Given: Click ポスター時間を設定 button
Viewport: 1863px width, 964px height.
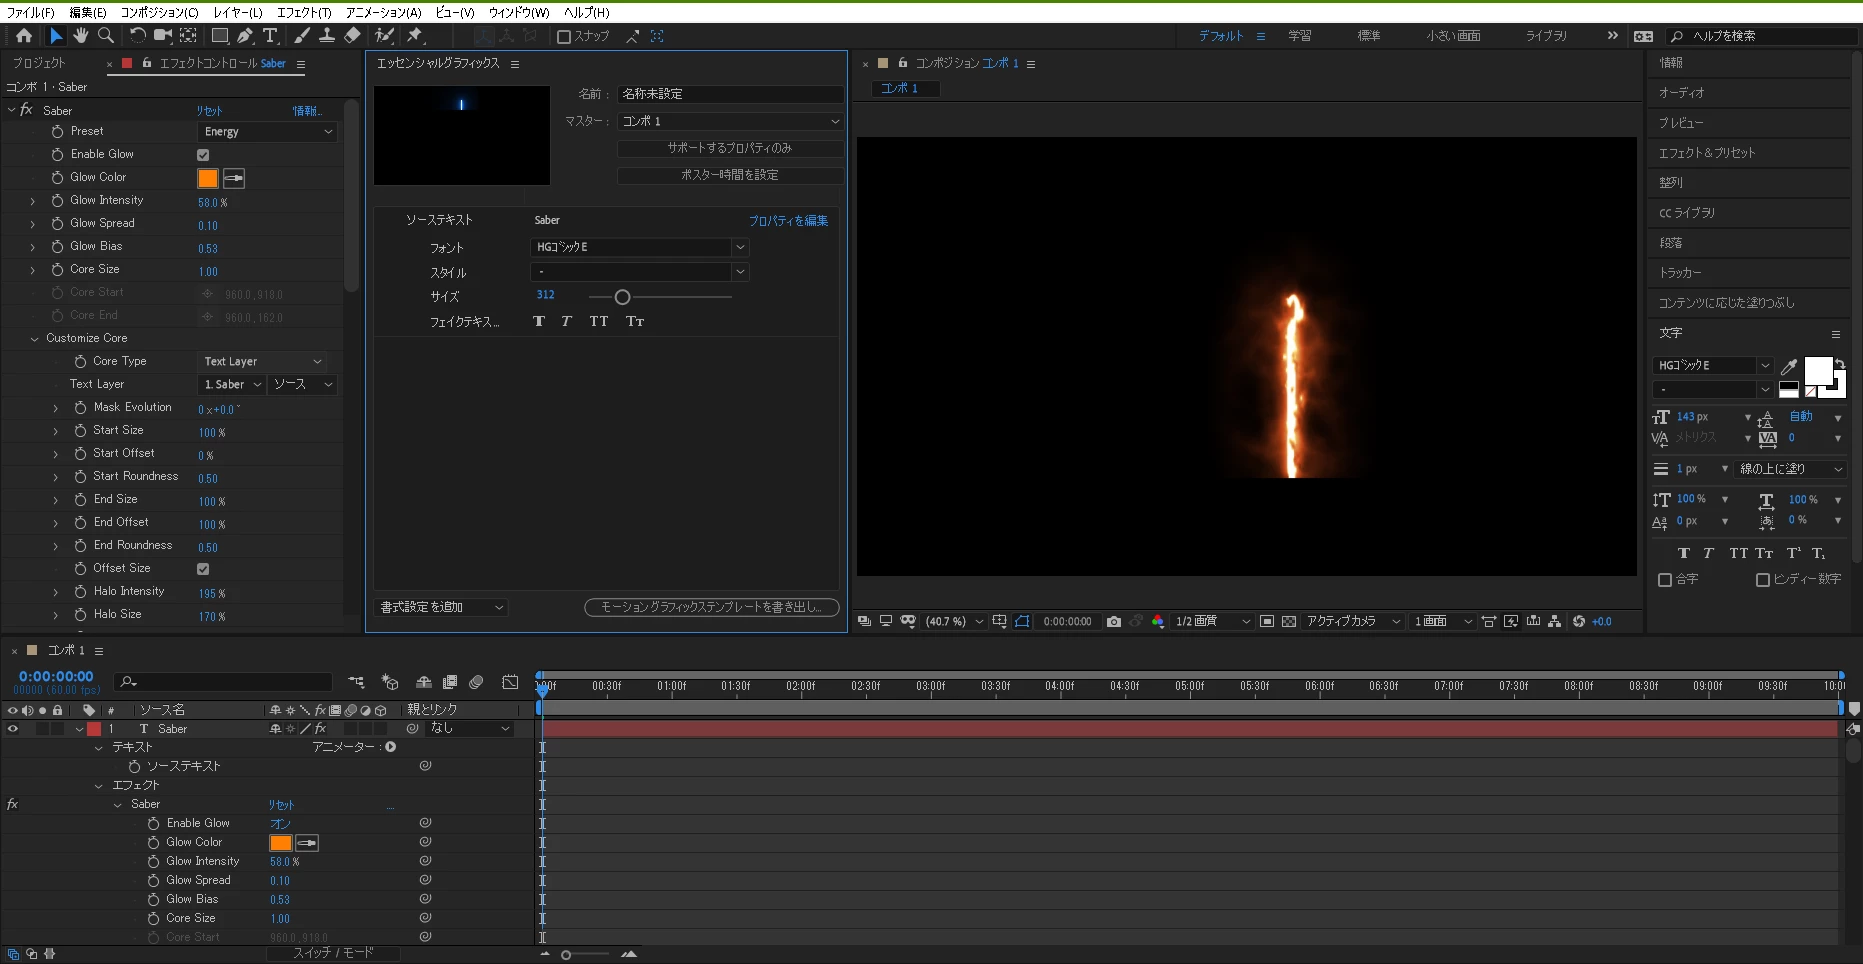Looking at the screenshot, I should click(x=730, y=175).
